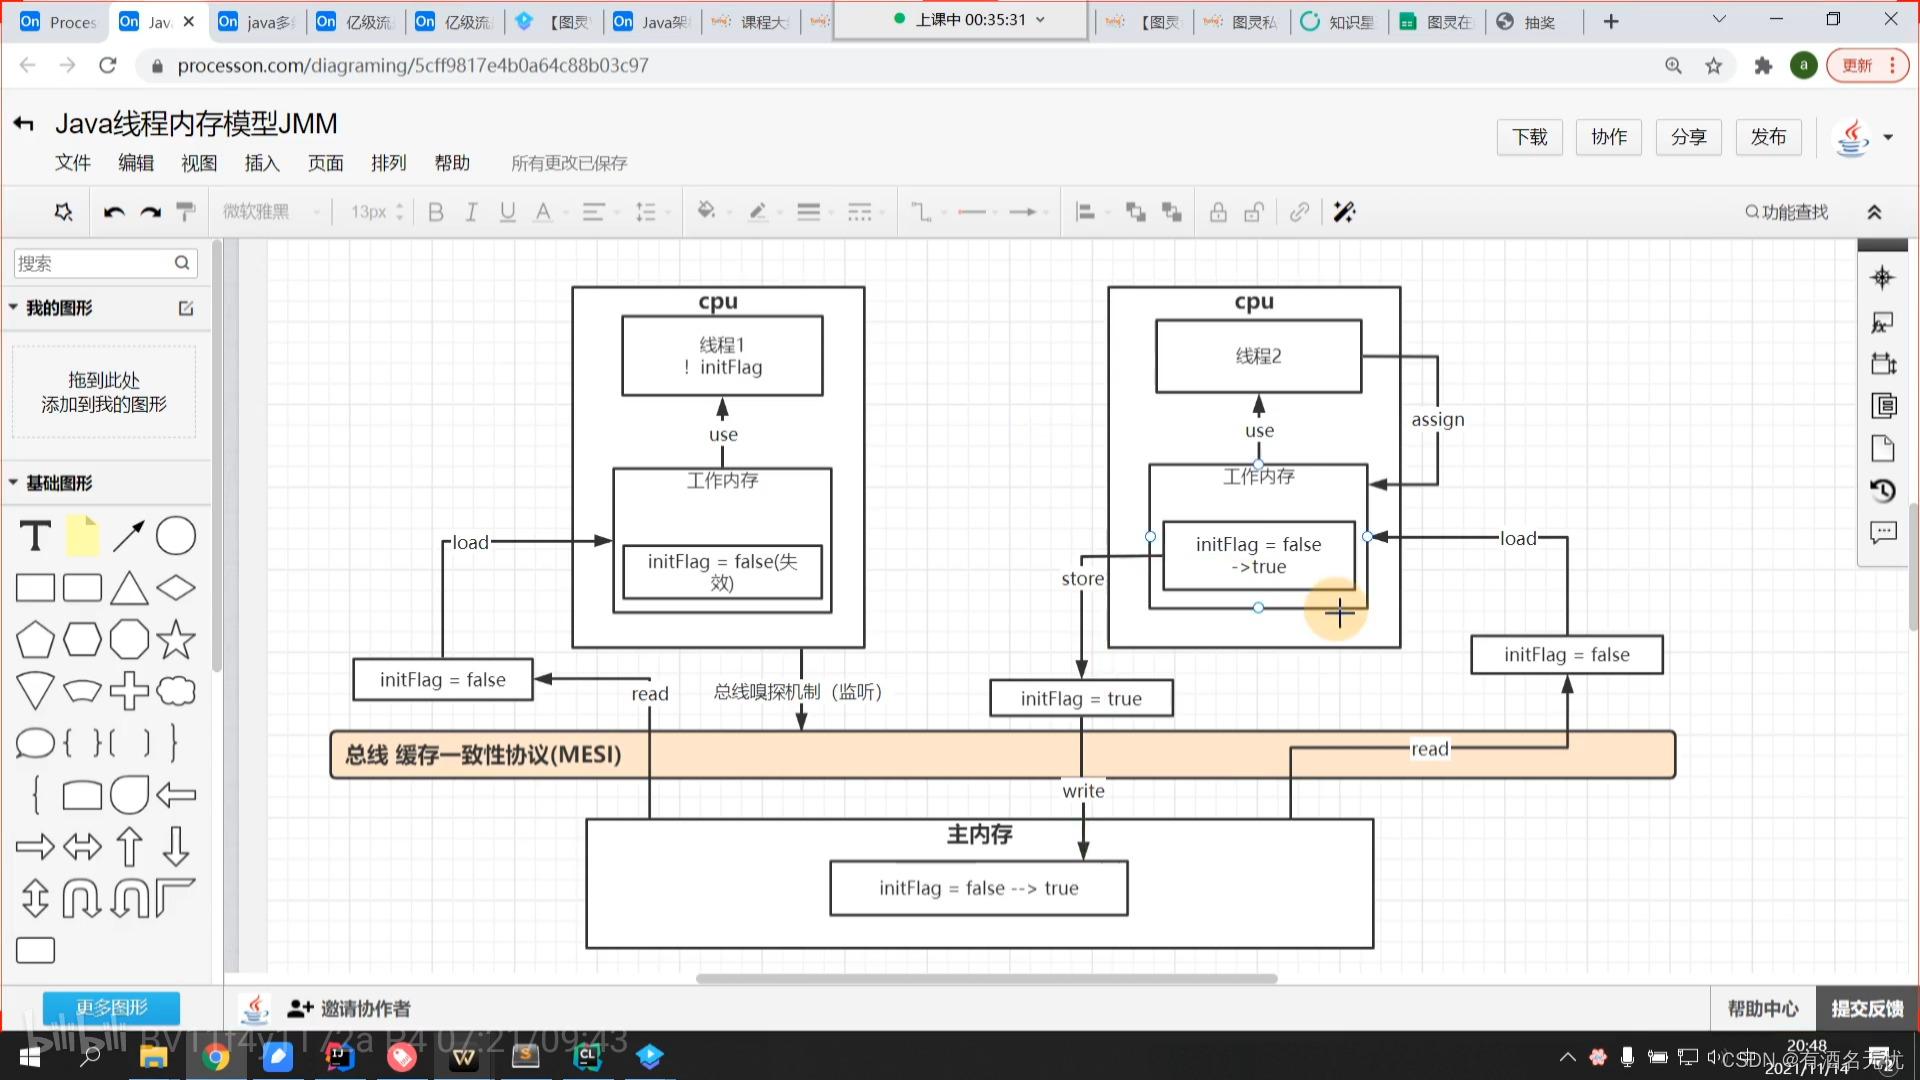This screenshot has height=1080, width=1920.
Task: Open the line spacing dropdown
Action: pyautogui.click(x=646, y=212)
